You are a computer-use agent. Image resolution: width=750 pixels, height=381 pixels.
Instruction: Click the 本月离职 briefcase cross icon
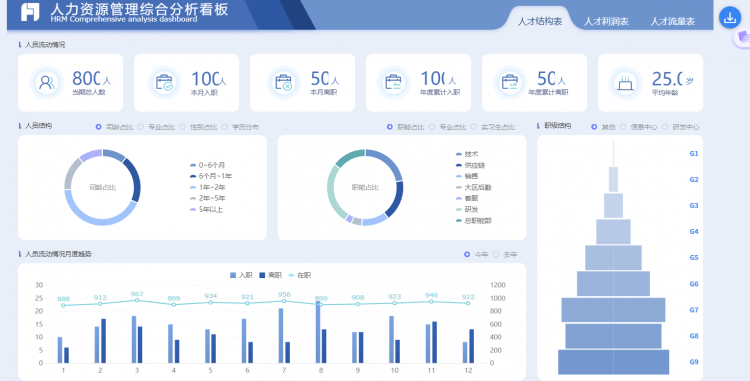(x=283, y=83)
